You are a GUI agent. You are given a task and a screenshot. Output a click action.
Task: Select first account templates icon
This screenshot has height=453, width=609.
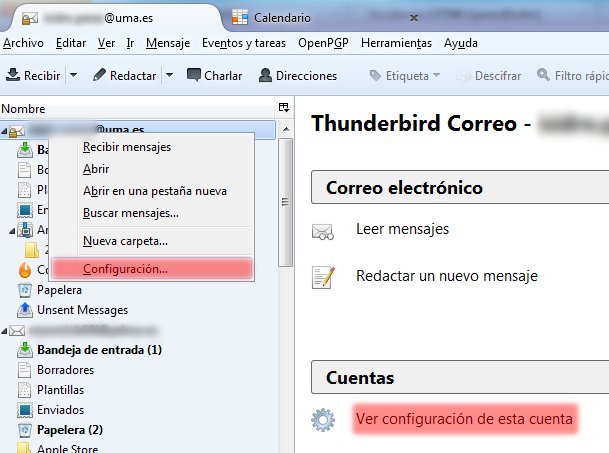(x=24, y=190)
